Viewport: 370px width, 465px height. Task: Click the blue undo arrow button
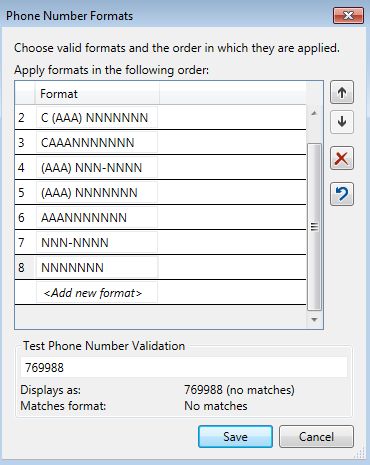[342, 194]
